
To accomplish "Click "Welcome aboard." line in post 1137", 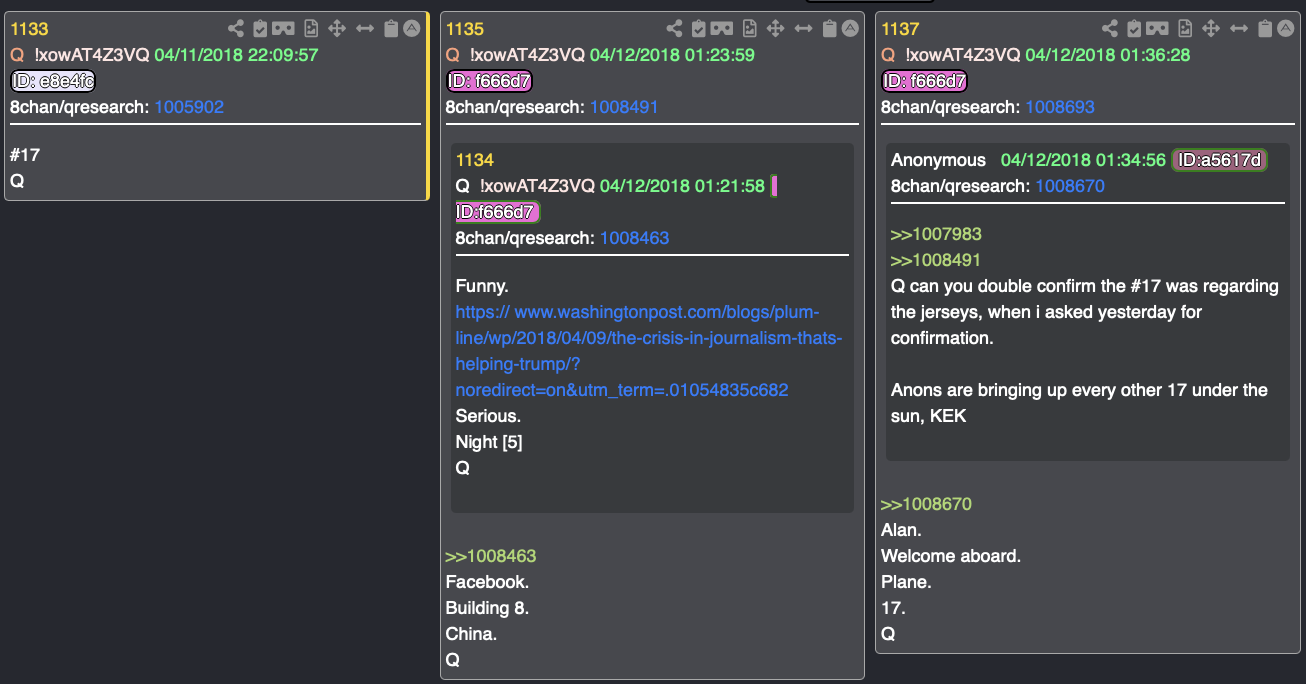I will click(951, 556).
